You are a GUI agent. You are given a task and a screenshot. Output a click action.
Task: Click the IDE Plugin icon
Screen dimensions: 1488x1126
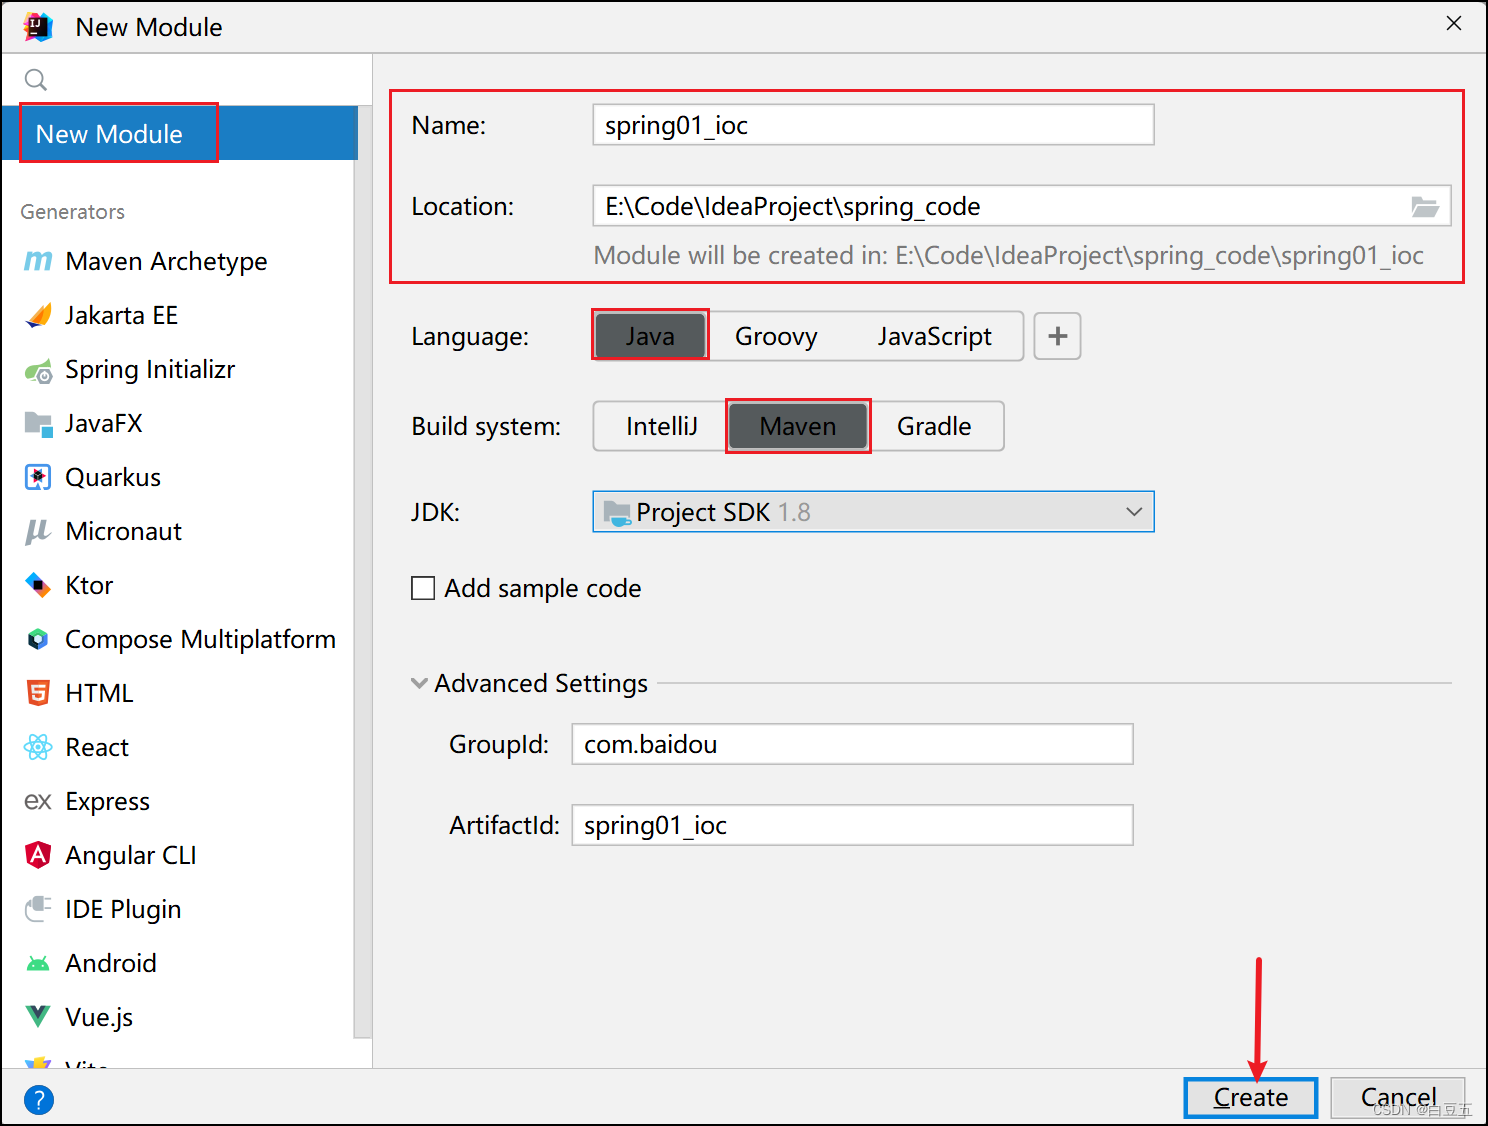coord(38,909)
